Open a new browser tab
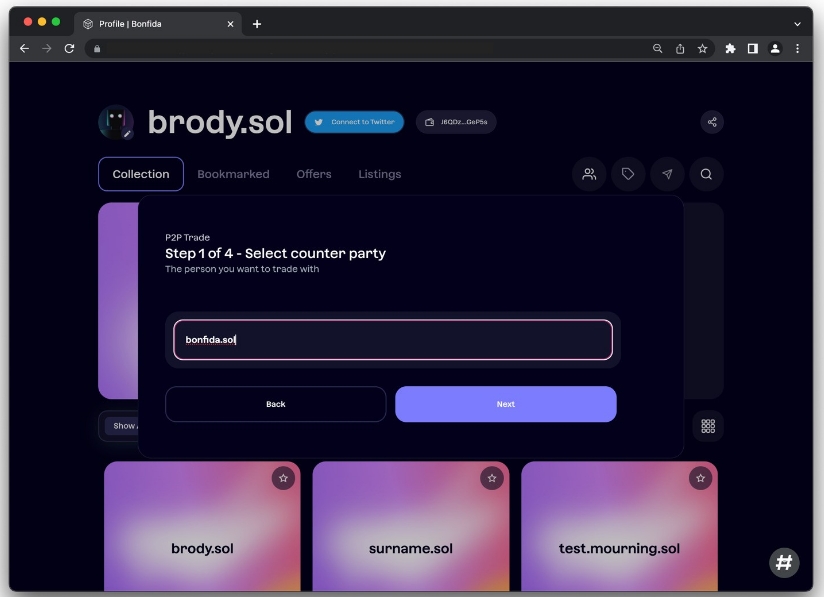 256,24
